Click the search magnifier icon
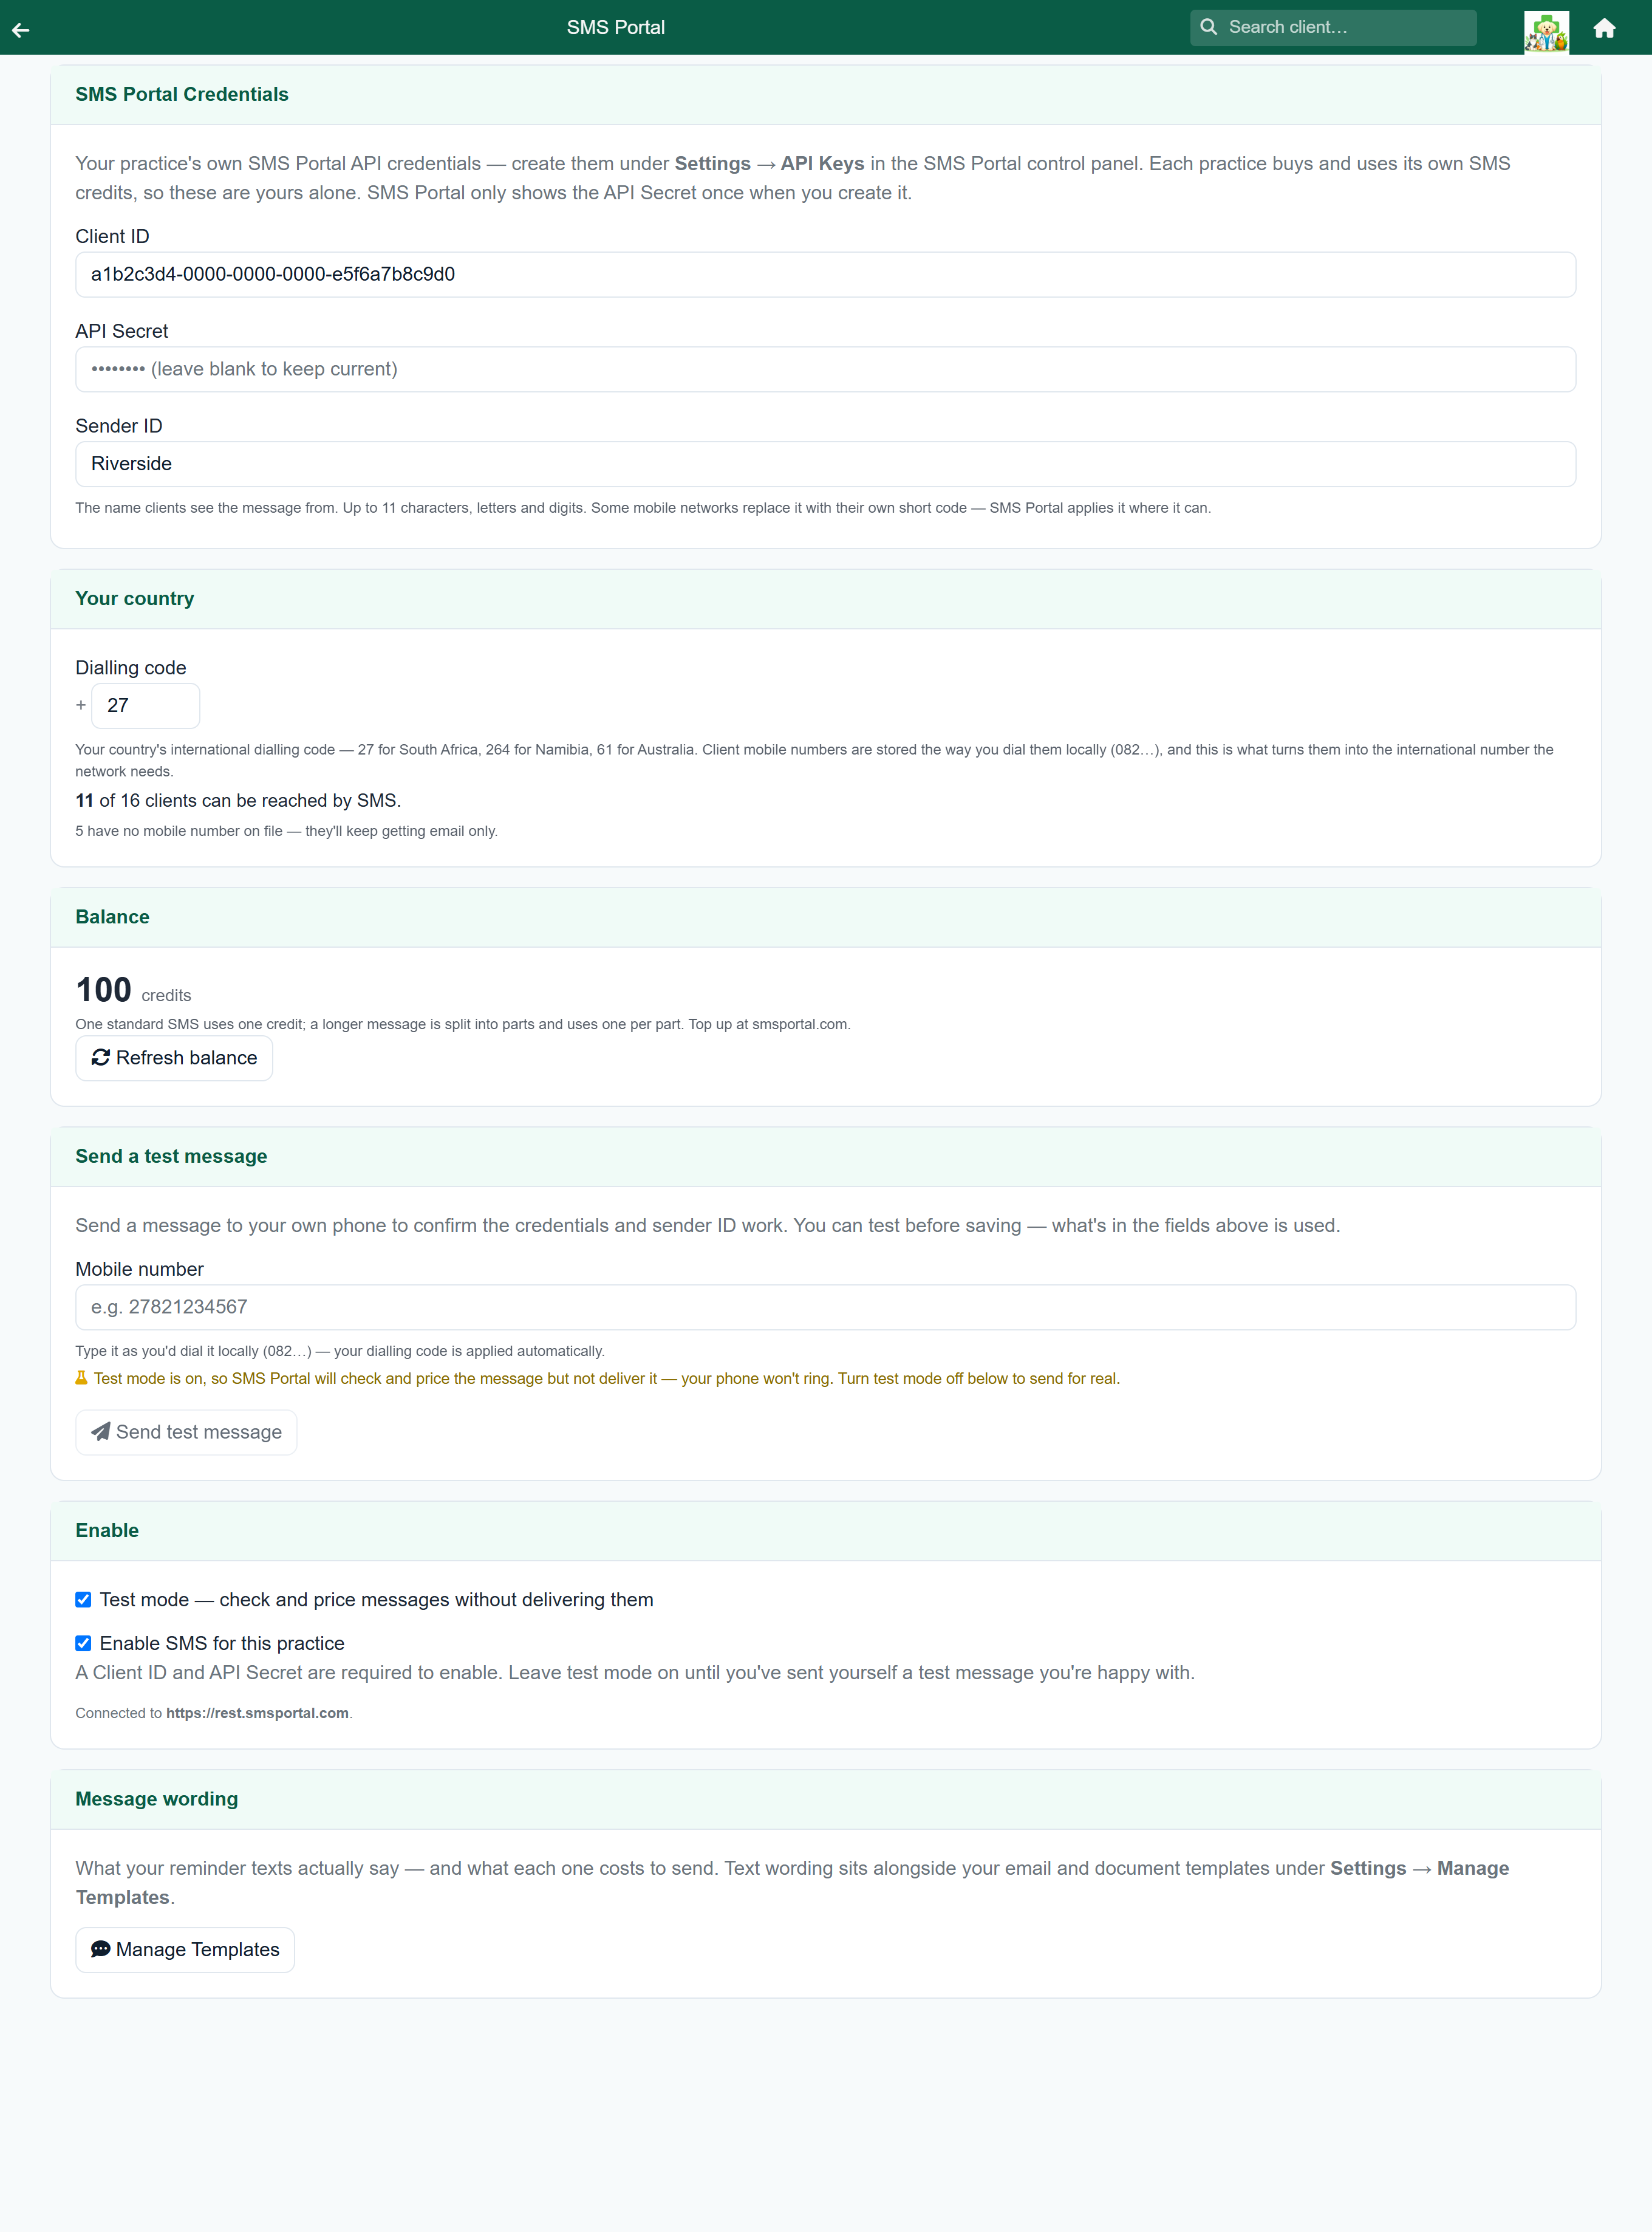Image resolution: width=1652 pixels, height=2232 pixels. tap(1208, 27)
